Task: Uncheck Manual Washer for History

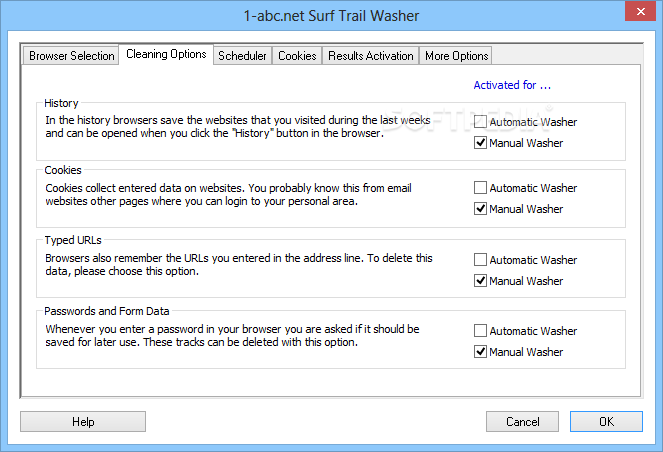Action: (518, 143)
